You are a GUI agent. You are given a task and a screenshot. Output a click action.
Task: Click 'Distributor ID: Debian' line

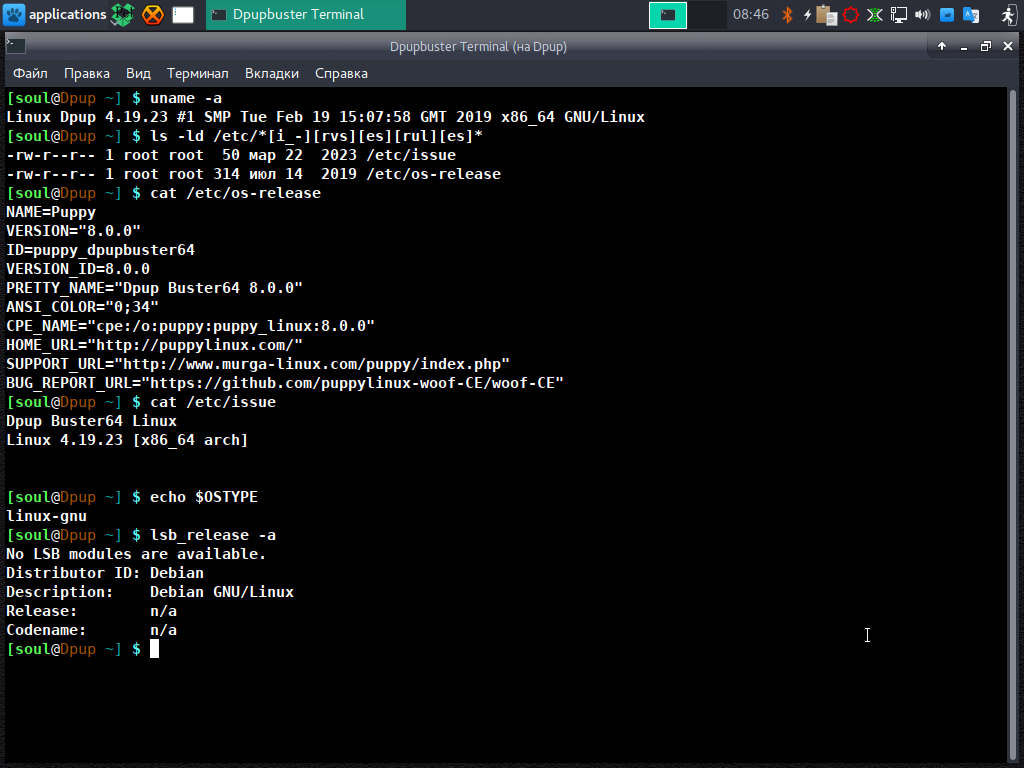pos(104,573)
